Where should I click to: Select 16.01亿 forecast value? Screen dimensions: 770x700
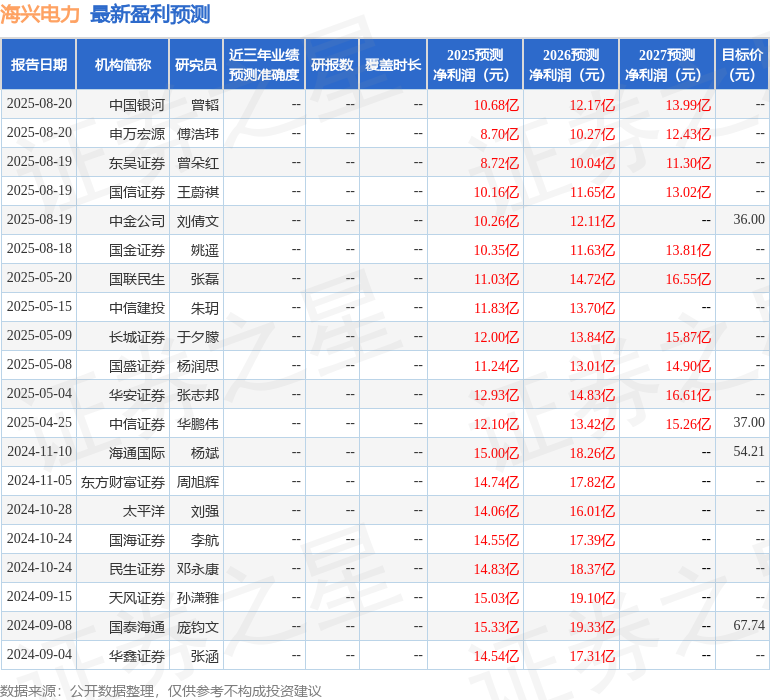tap(592, 510)
